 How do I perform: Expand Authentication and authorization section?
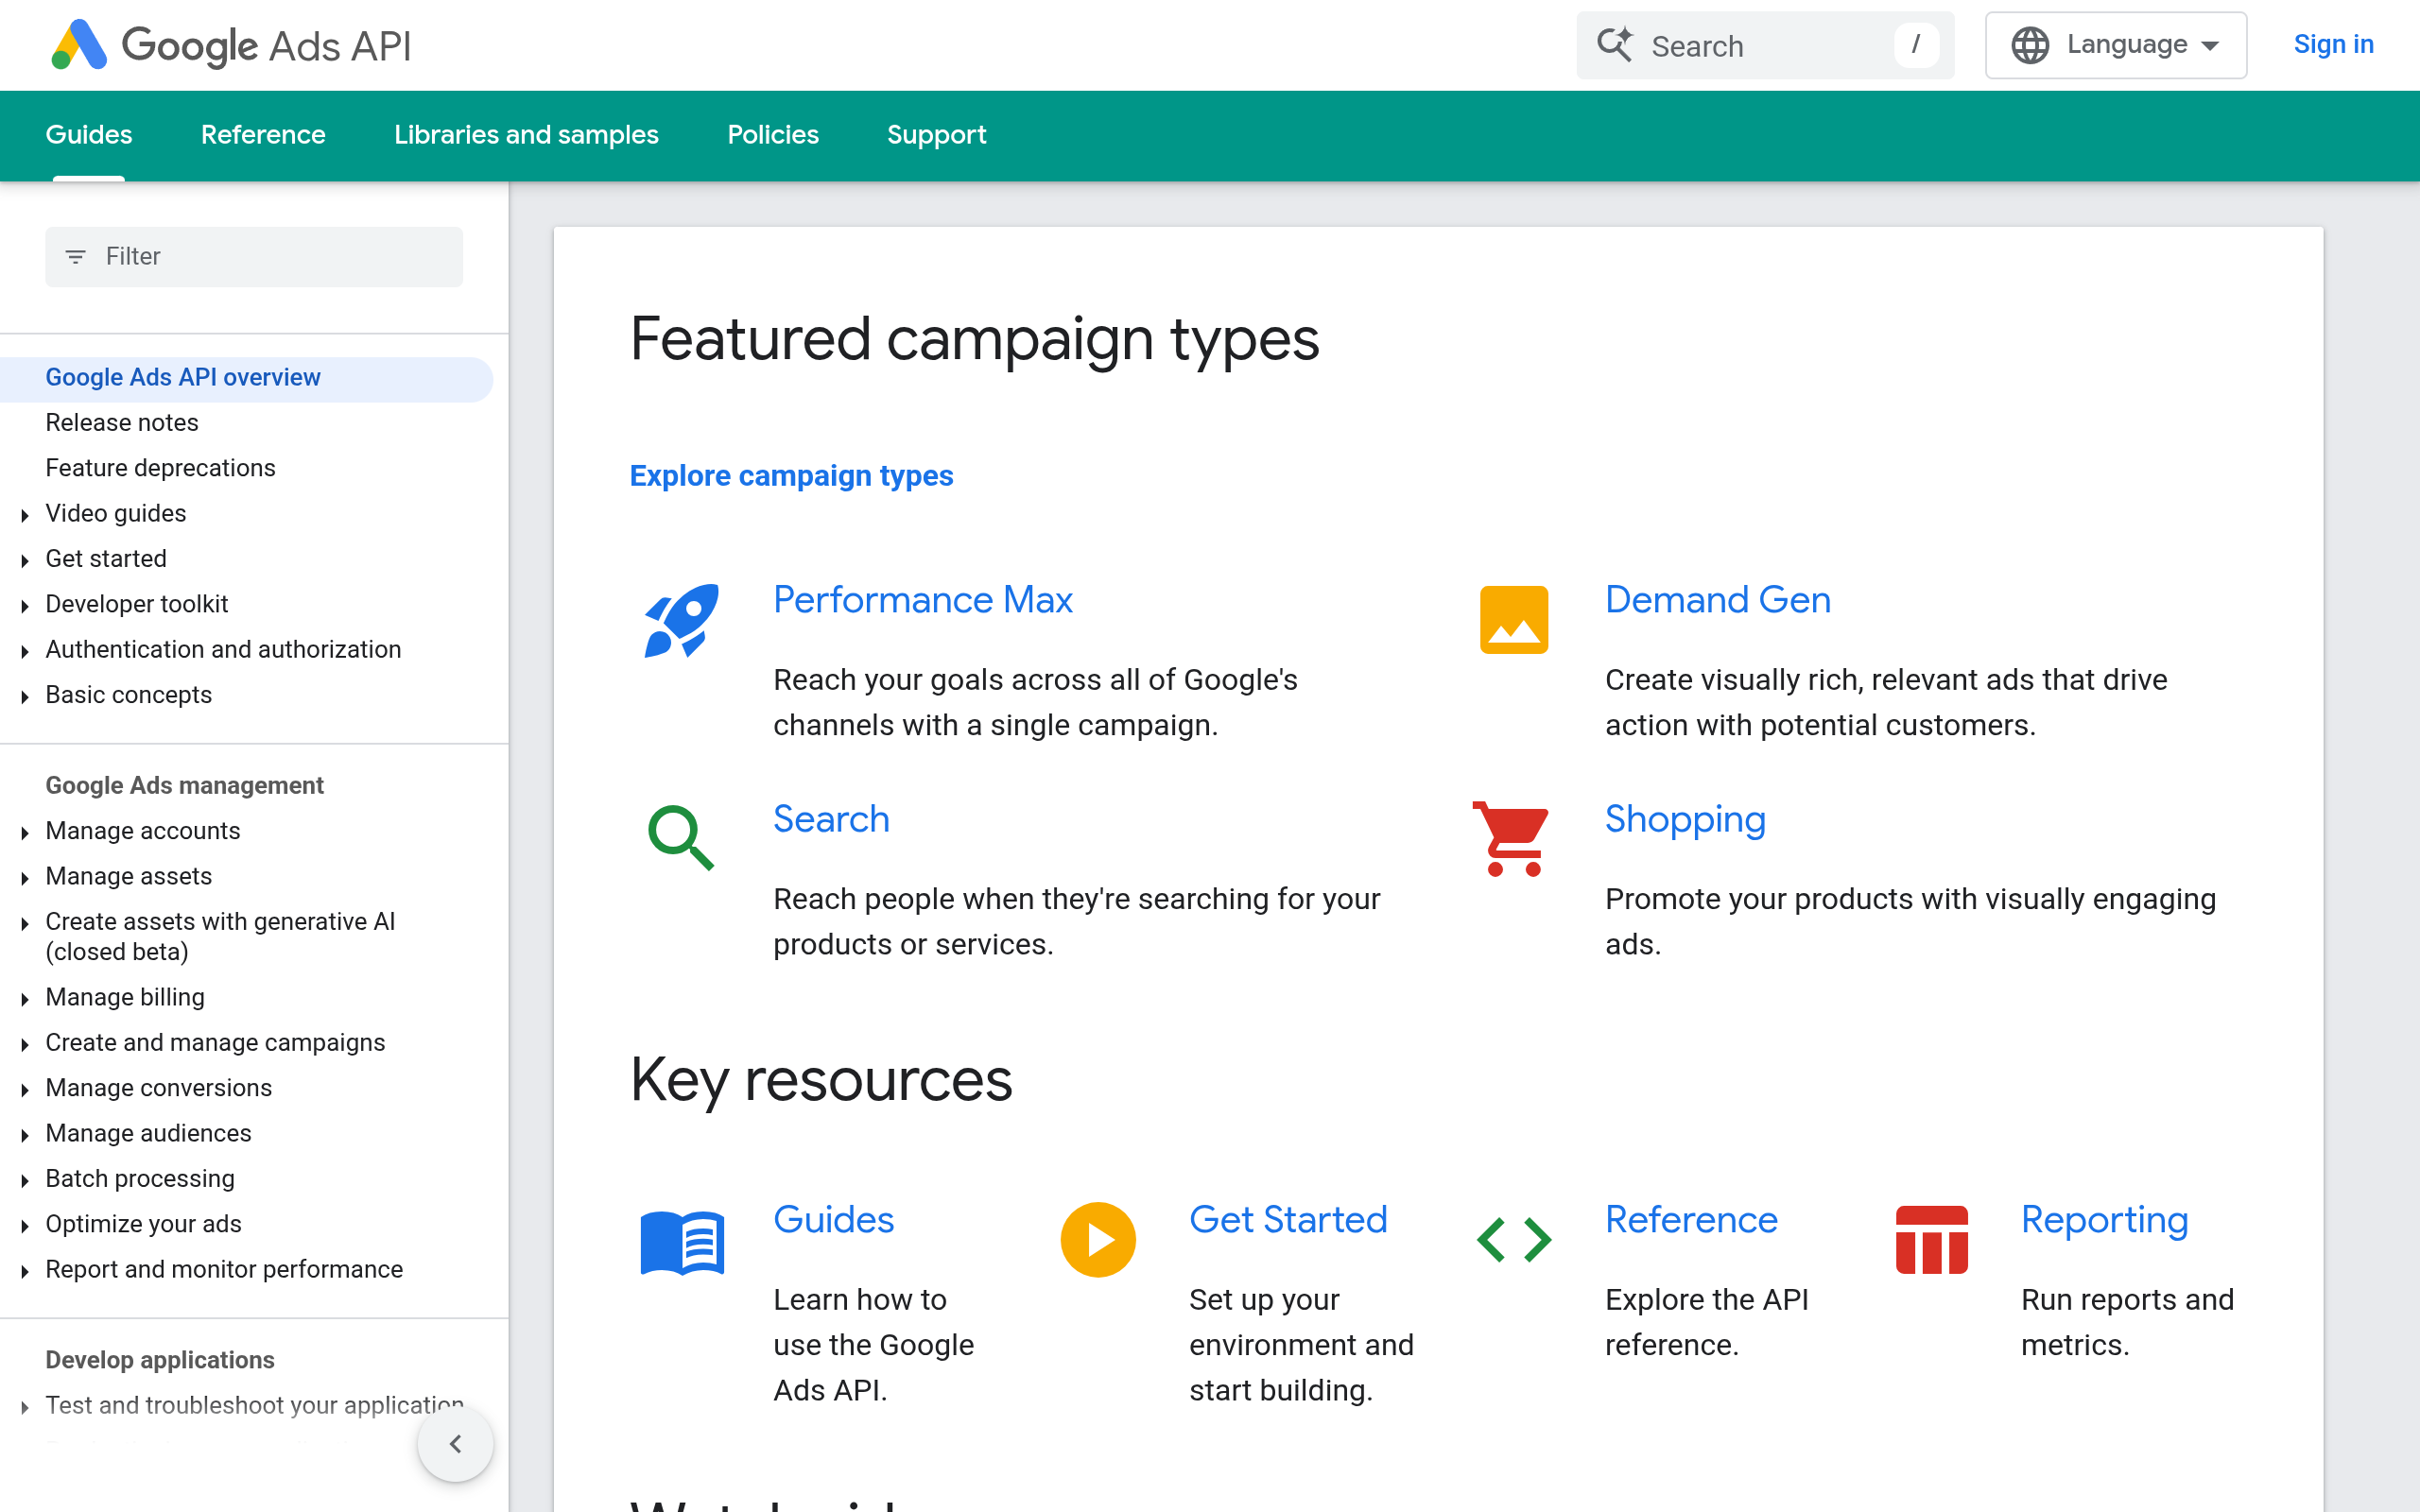pos(25,651)
